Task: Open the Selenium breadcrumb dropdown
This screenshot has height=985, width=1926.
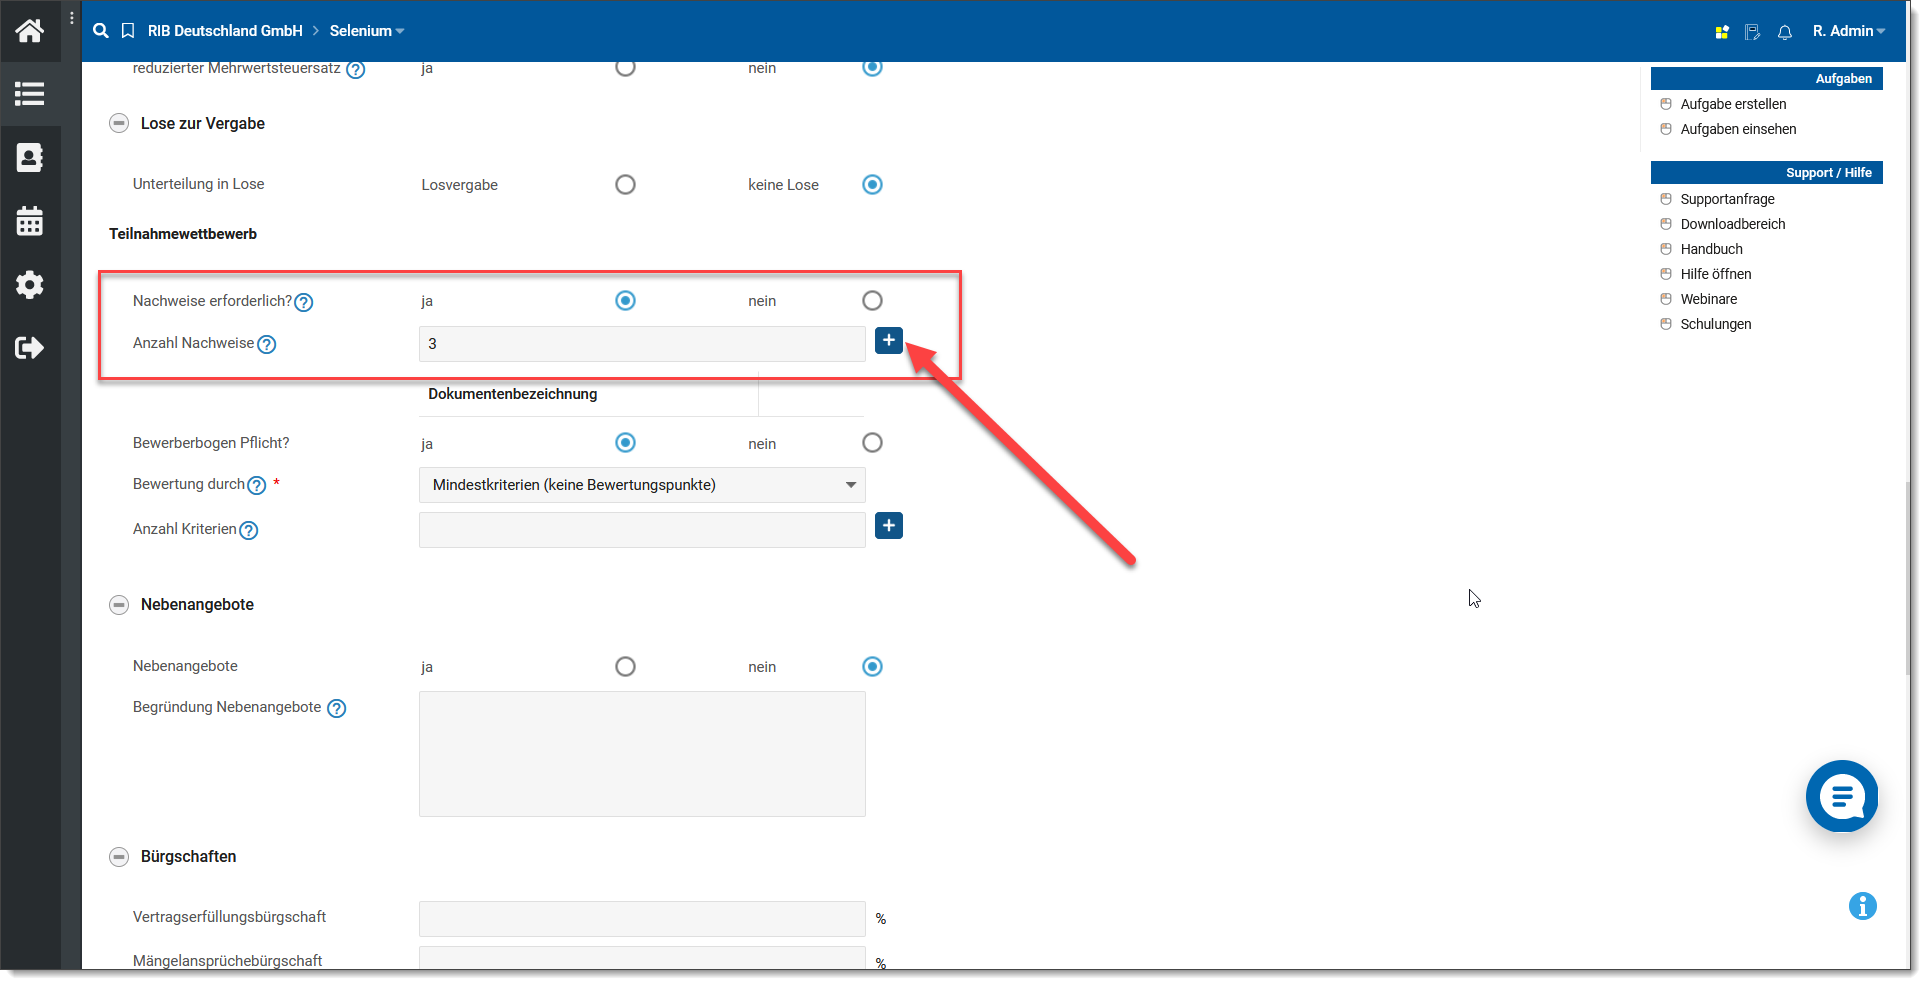Action: pyautogui.click(x=367, y=31)
